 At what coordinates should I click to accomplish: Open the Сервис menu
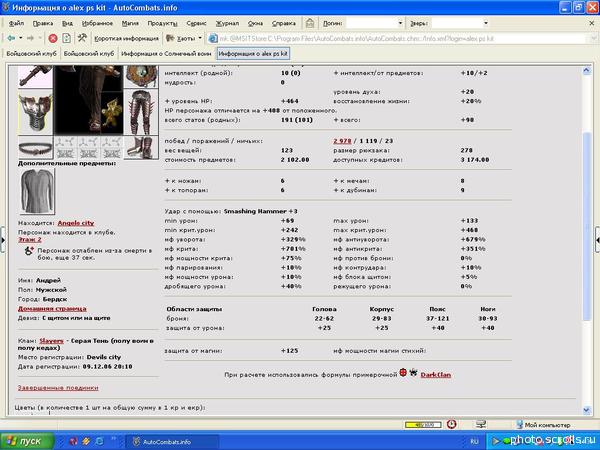click(x=196, y=23)
